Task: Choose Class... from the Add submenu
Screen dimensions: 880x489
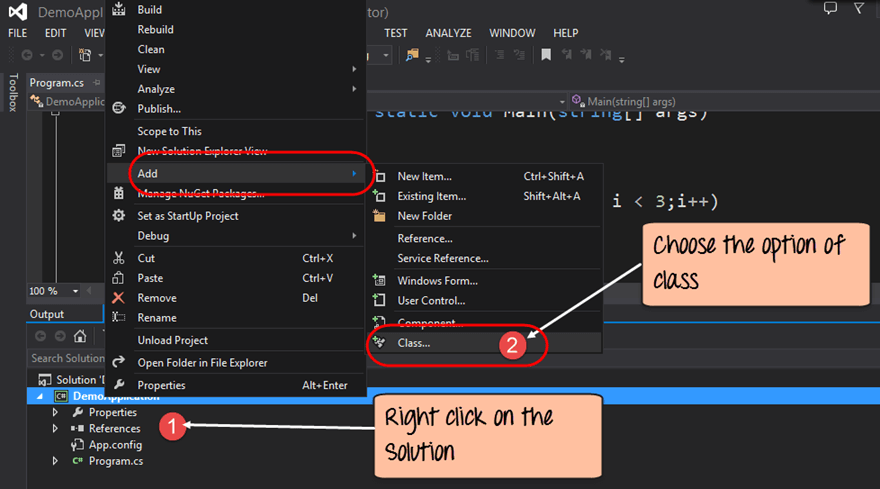Action: click(x=414, y=343)
